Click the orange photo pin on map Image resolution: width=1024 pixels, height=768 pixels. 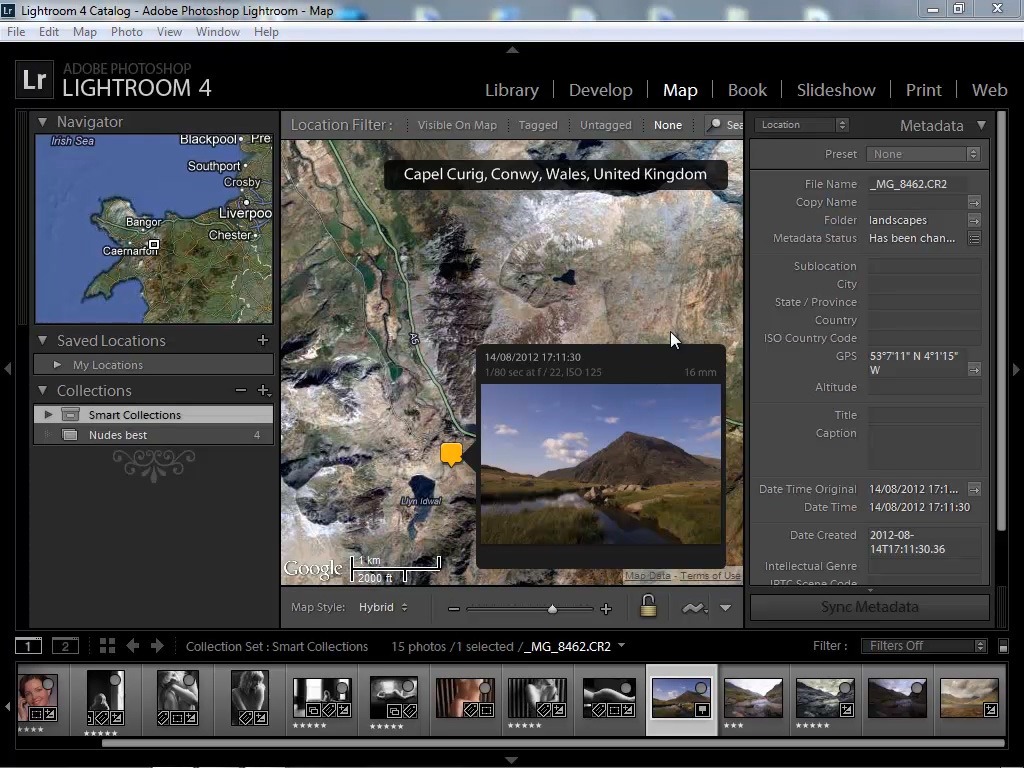451,454
